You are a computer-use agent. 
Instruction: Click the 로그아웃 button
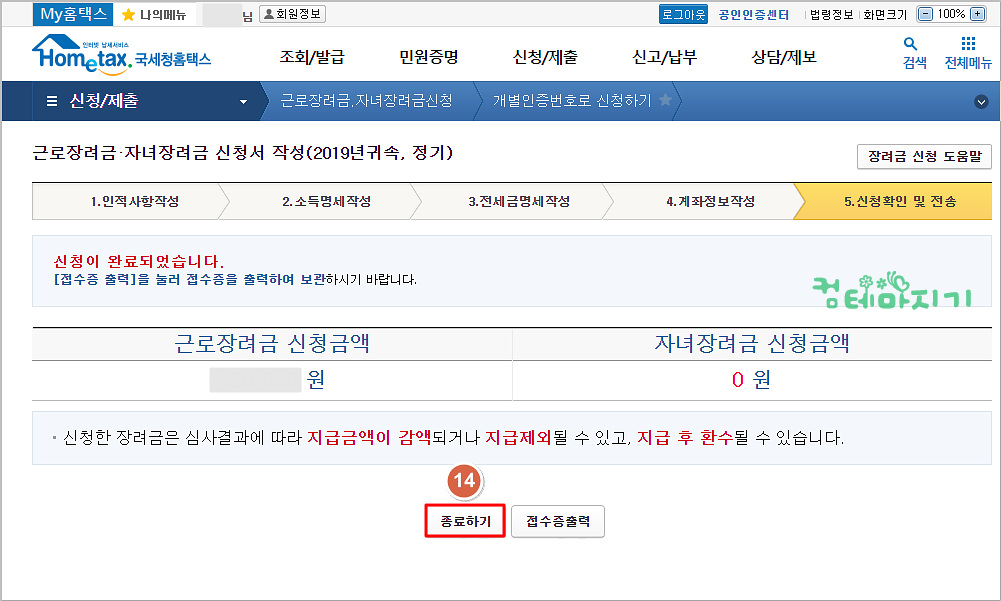click(x=683, y=14)
